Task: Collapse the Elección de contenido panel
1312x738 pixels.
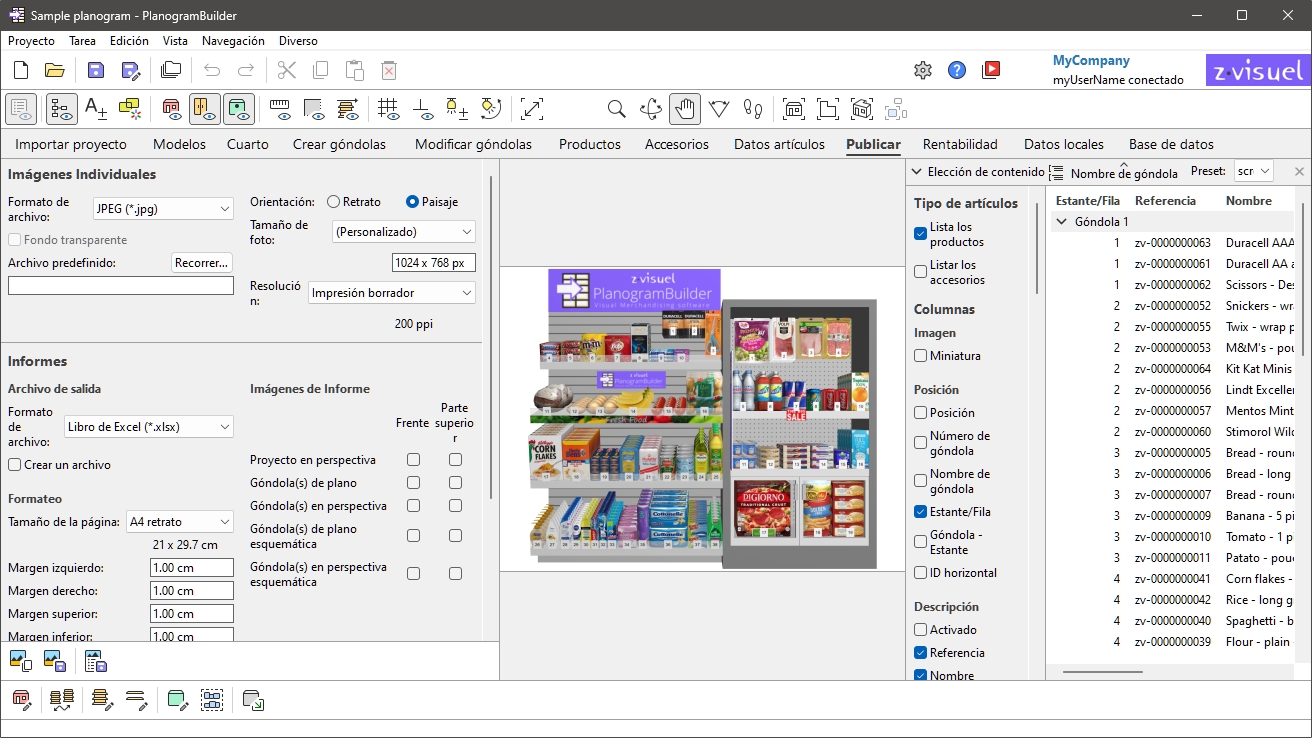Action: pyautogui.click(x=918, y=172)
